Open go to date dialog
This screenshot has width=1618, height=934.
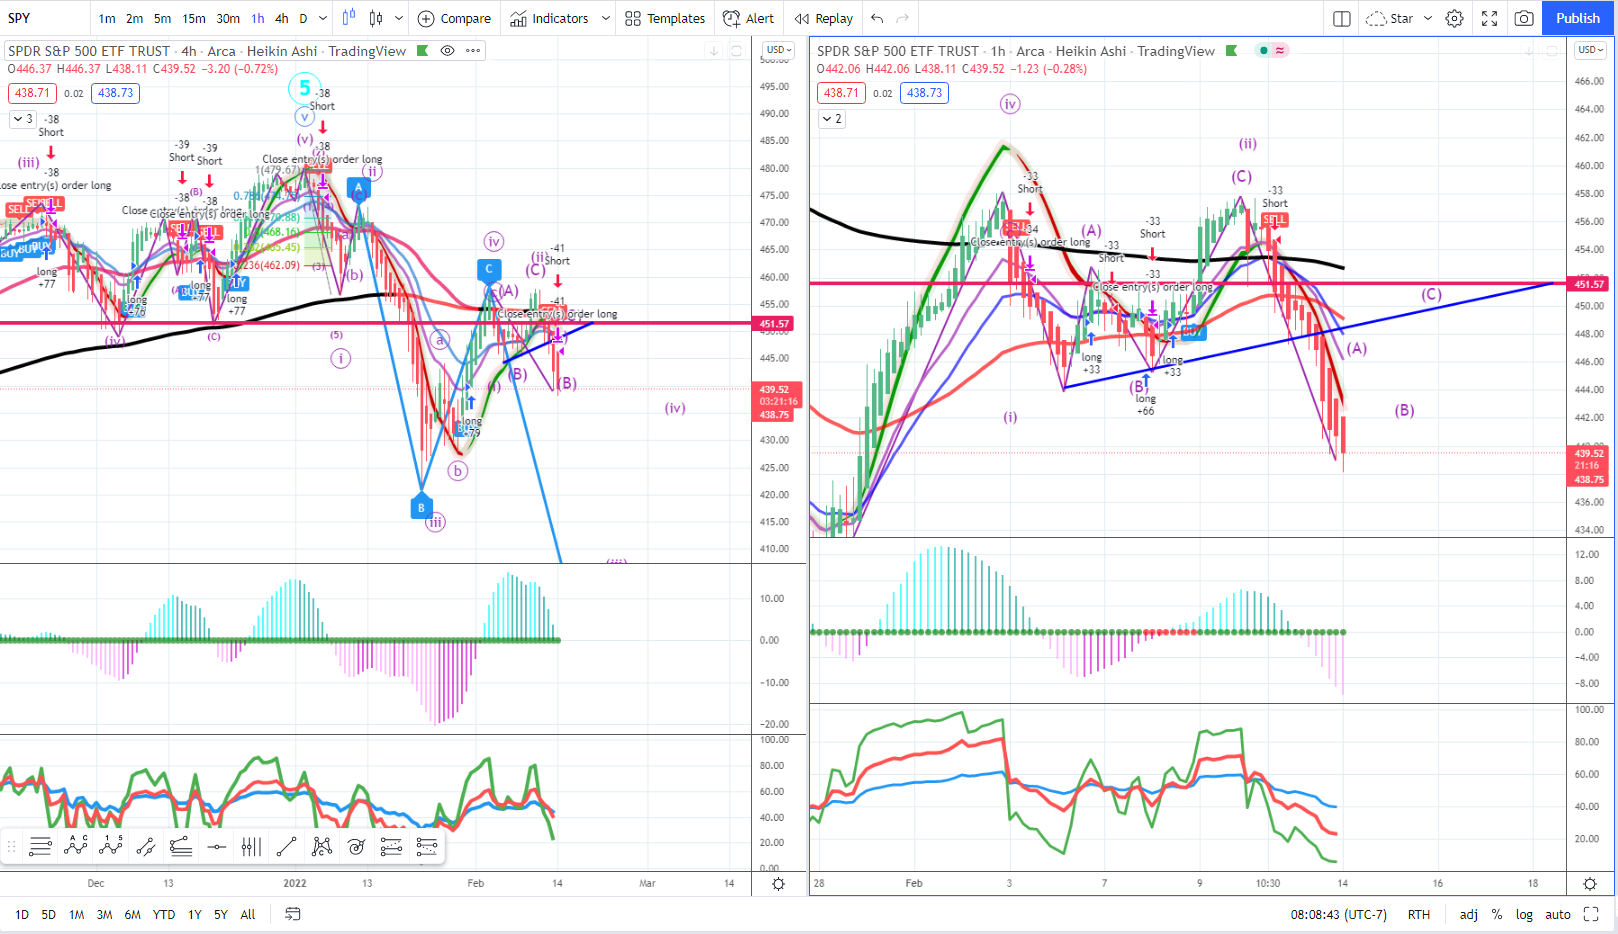(x=293, y=914)
